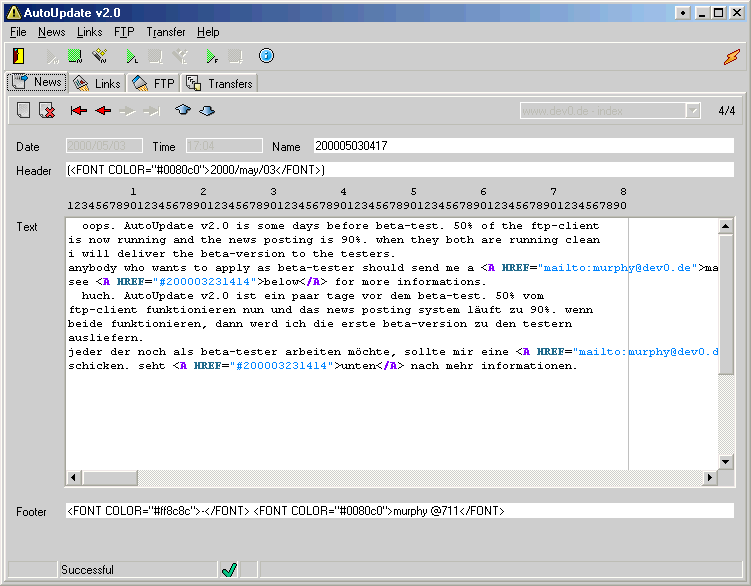Move the entry down with blue arrow
The height and width of the screenshot is (586, 751).
tap(207, 111)
